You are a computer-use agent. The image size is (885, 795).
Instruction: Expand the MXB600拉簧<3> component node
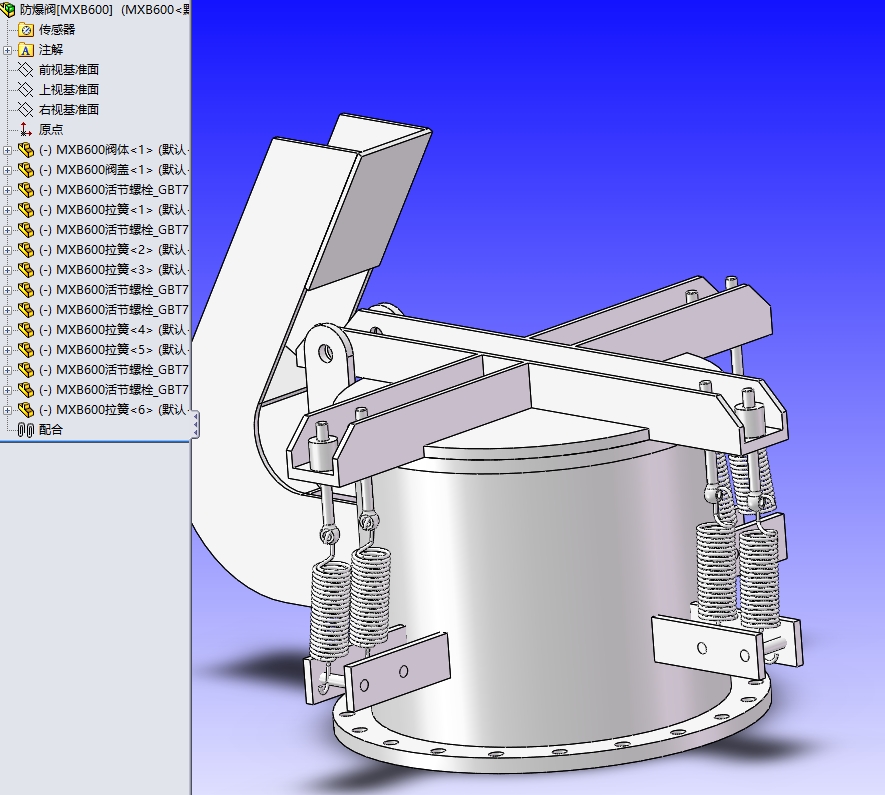[7, 270]
